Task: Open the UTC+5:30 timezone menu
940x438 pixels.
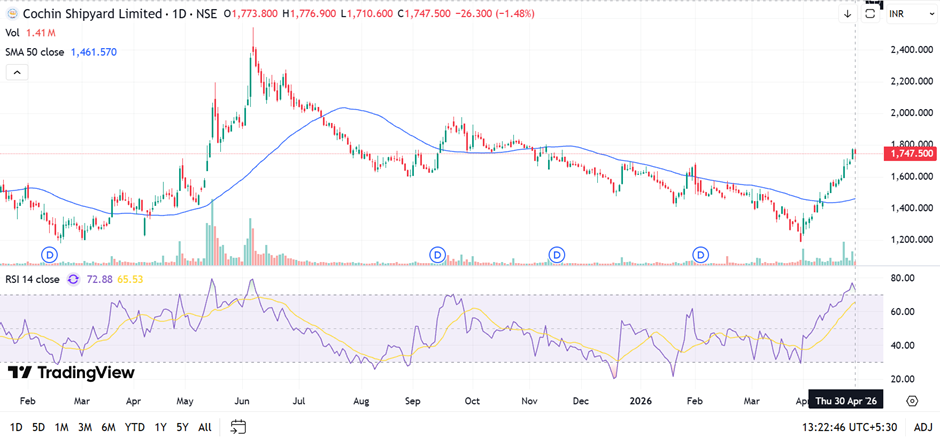Action: (x=838, y=427)
